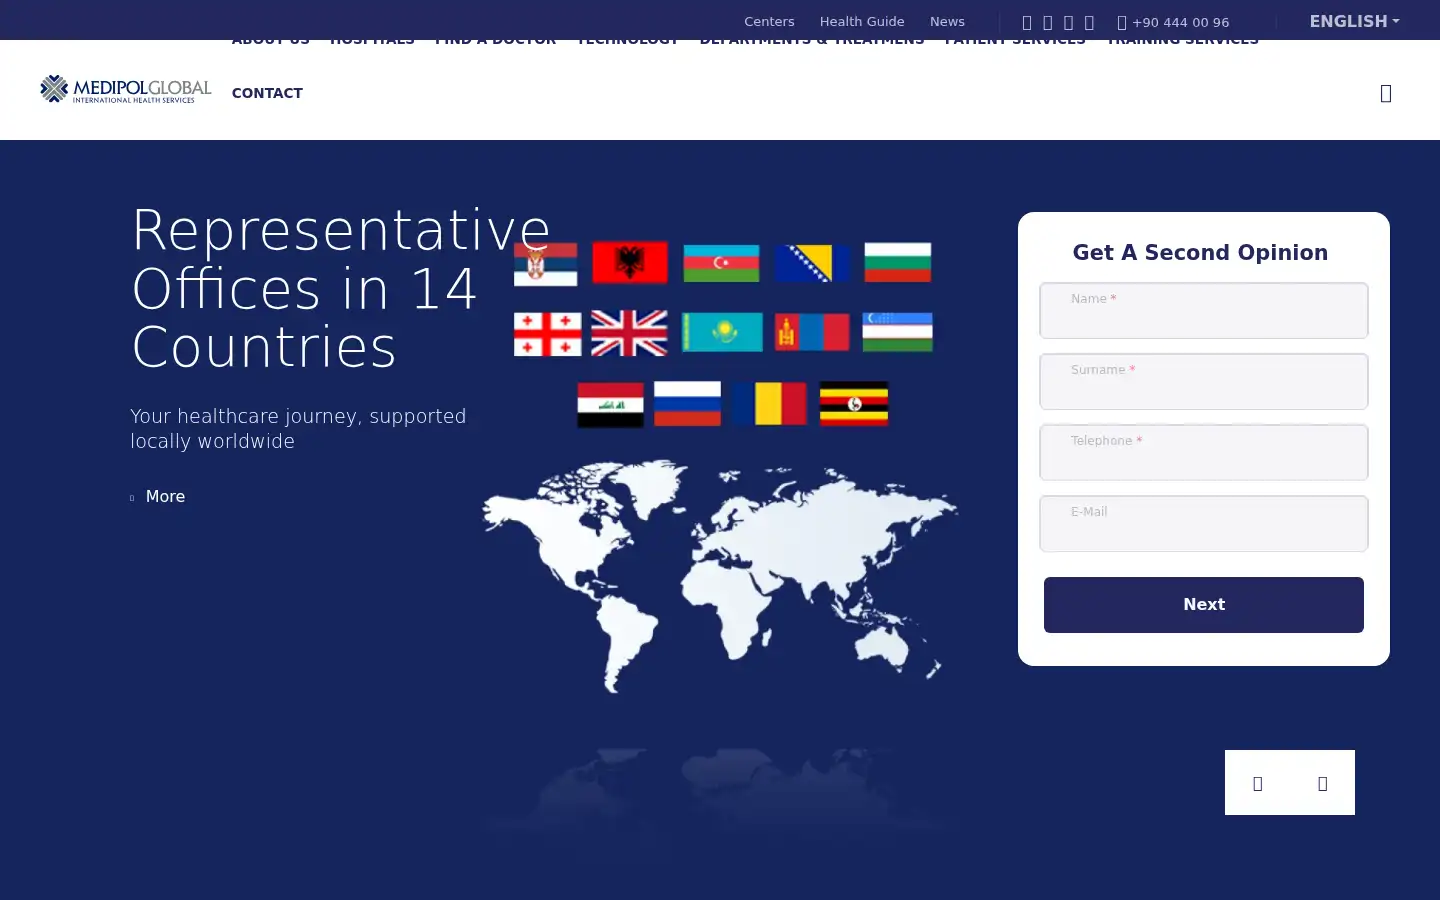This screenshot has height=900, width=1440.
Task: Focus the Surname input field
Action: (x=1204, y=381)
